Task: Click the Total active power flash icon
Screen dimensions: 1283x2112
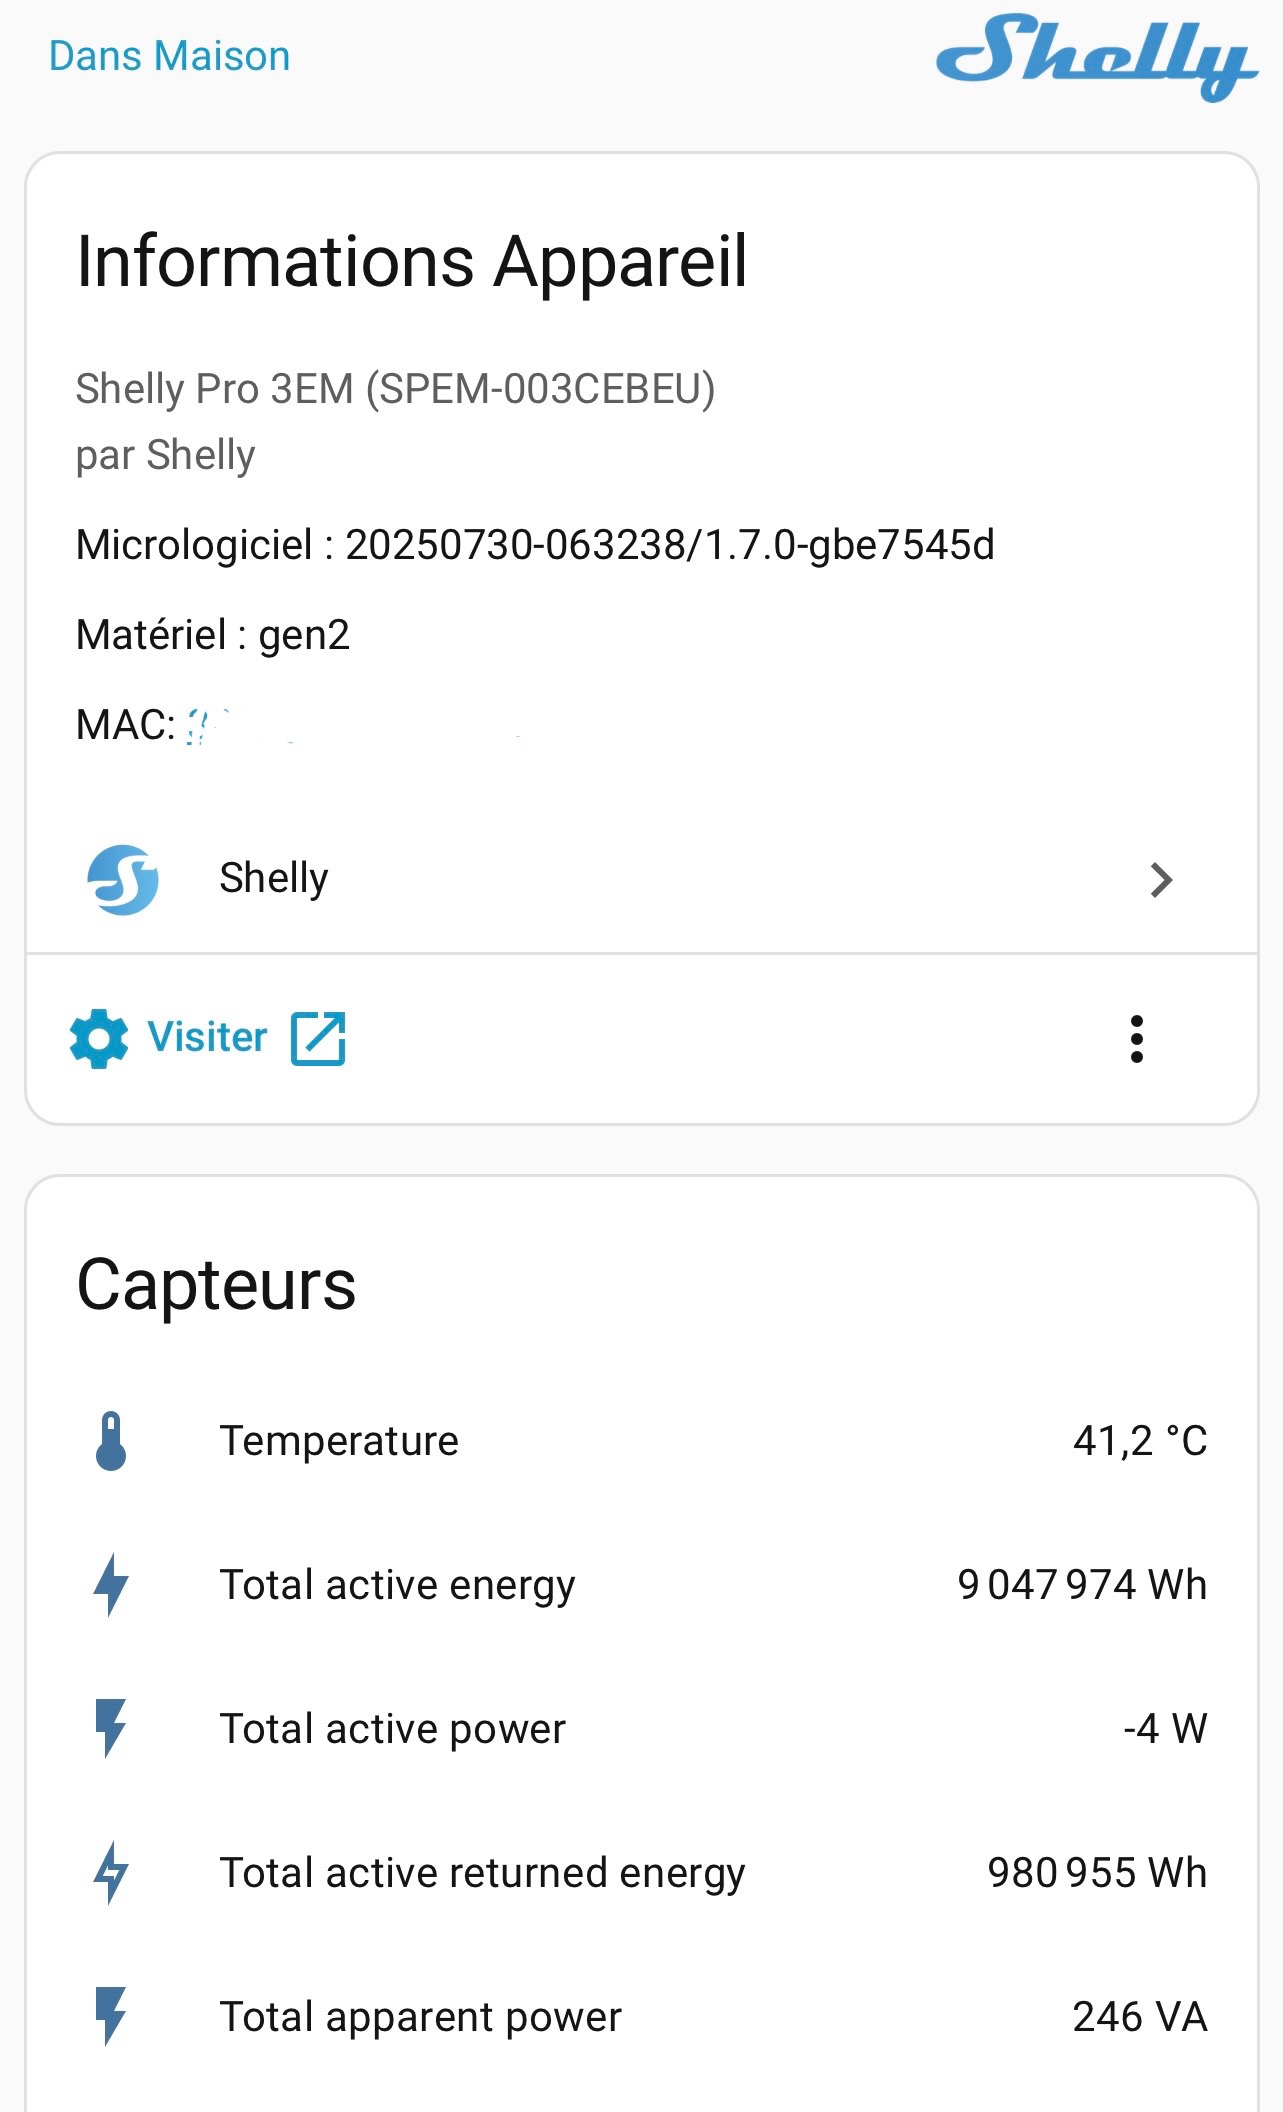Action: point(111,1729)
